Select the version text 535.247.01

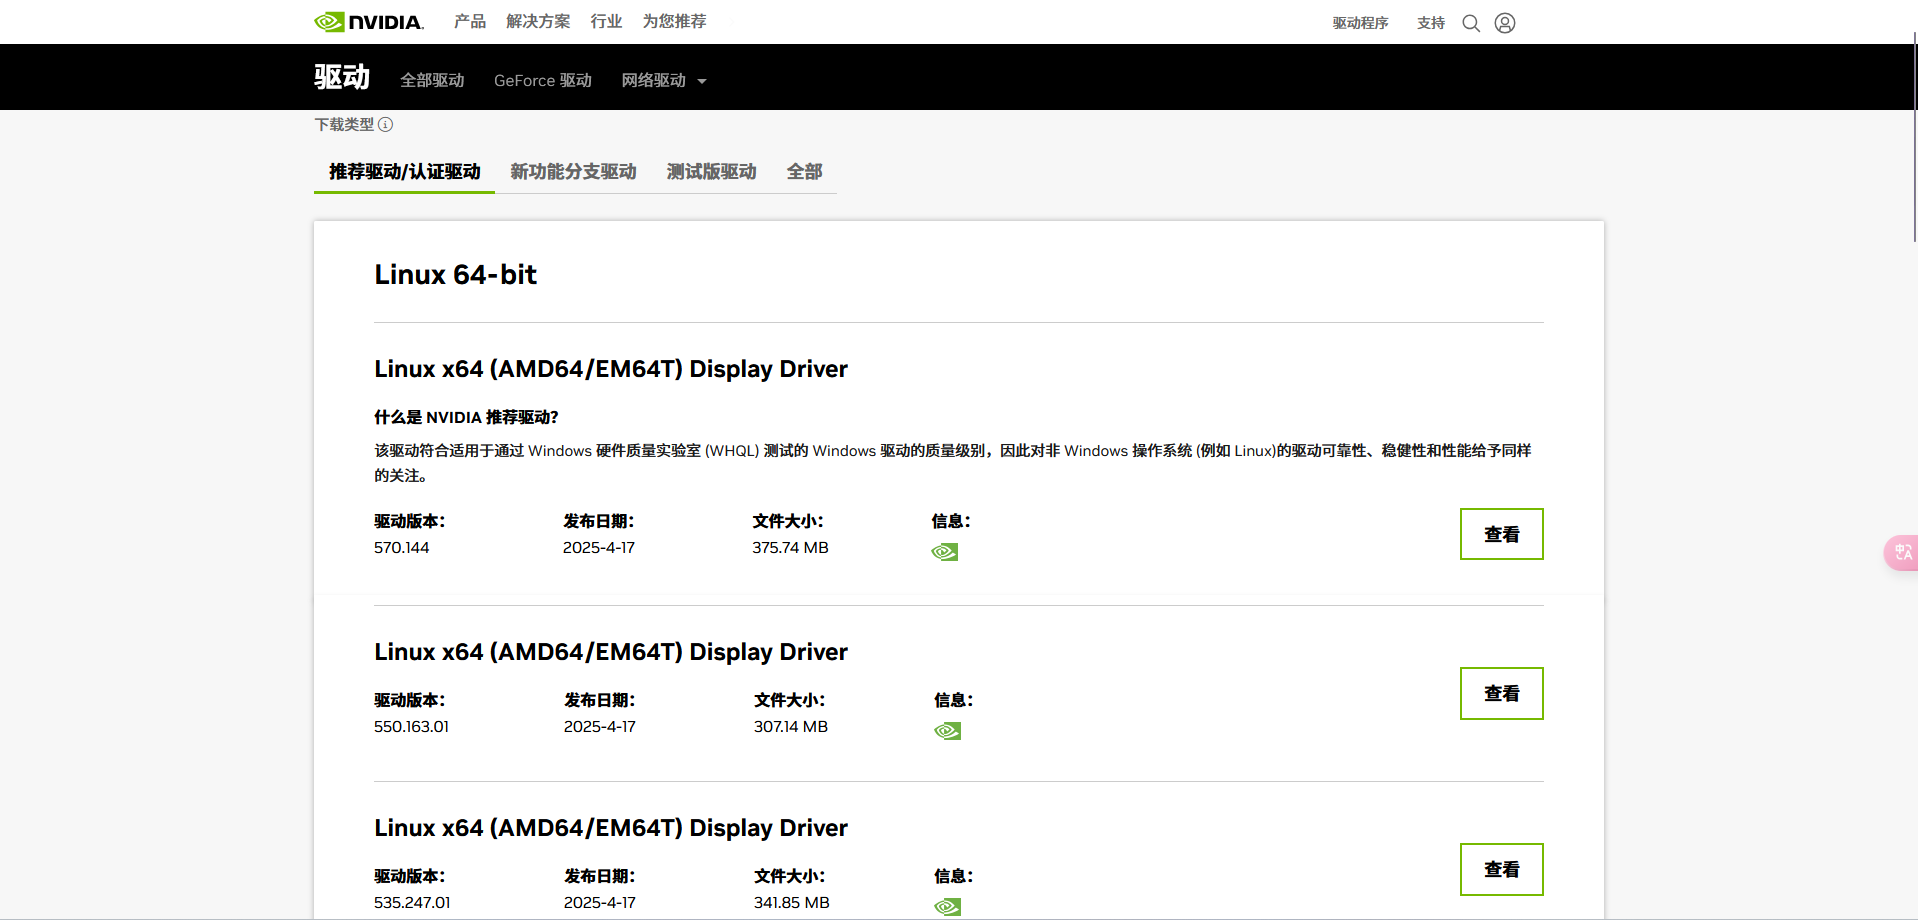pyautogui.click(x=413, y=903)
